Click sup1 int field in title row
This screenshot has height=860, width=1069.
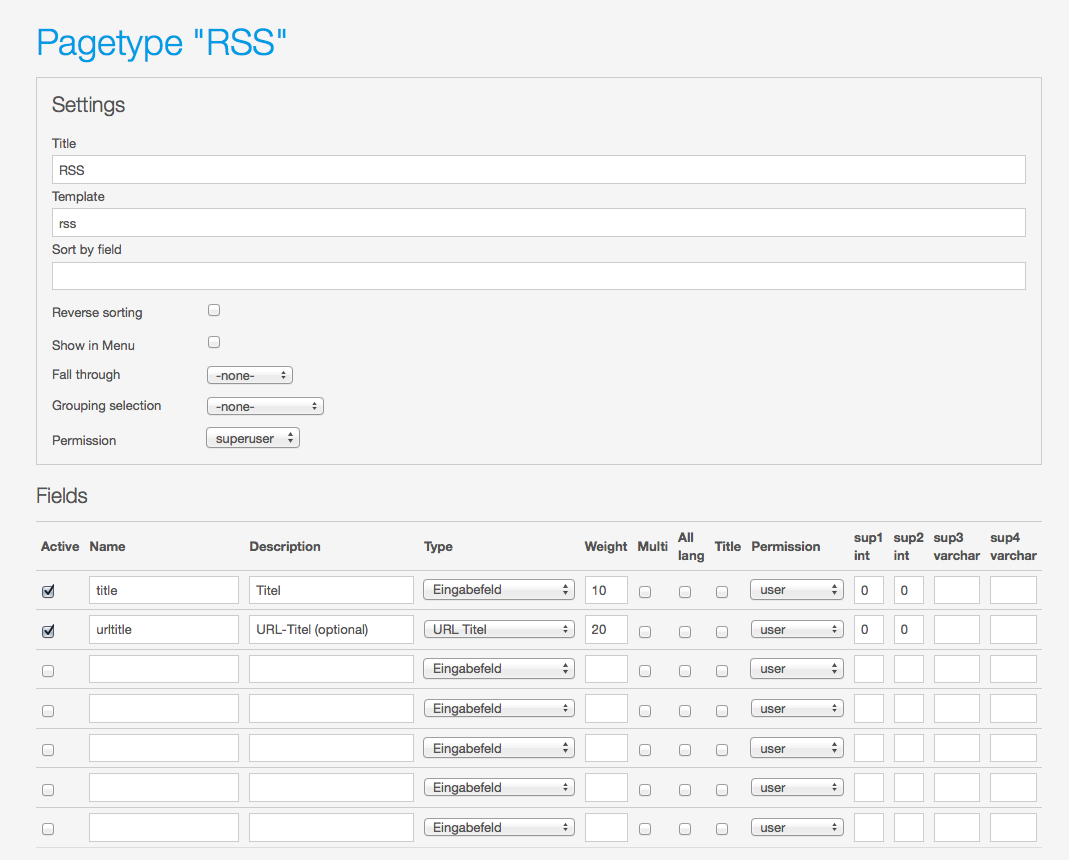868,590
